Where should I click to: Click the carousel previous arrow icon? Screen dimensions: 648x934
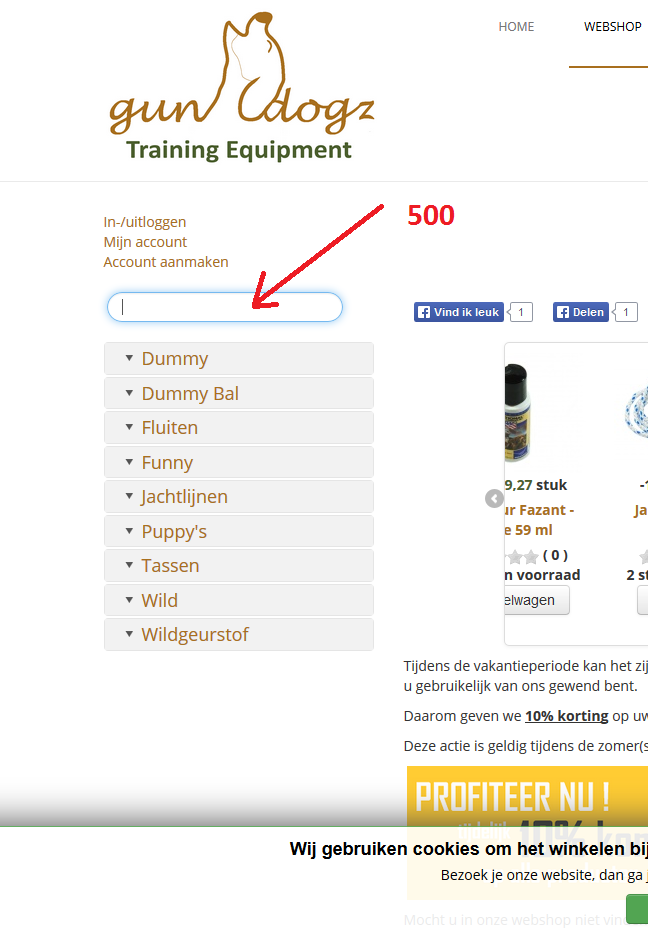494,499
